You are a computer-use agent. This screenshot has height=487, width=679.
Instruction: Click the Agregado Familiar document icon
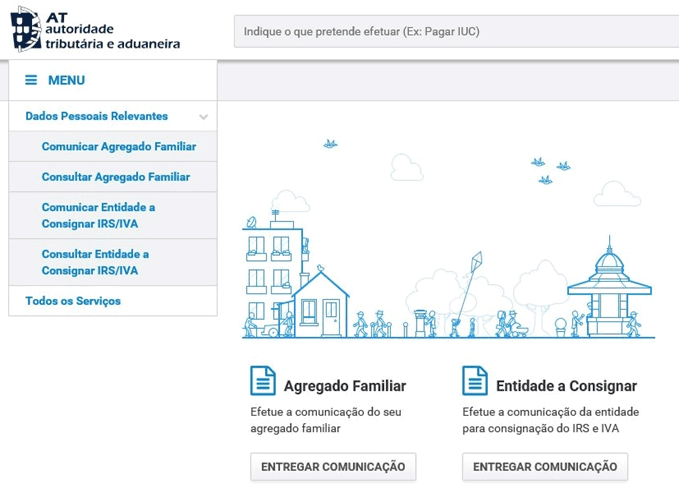[x=263, y=381]
